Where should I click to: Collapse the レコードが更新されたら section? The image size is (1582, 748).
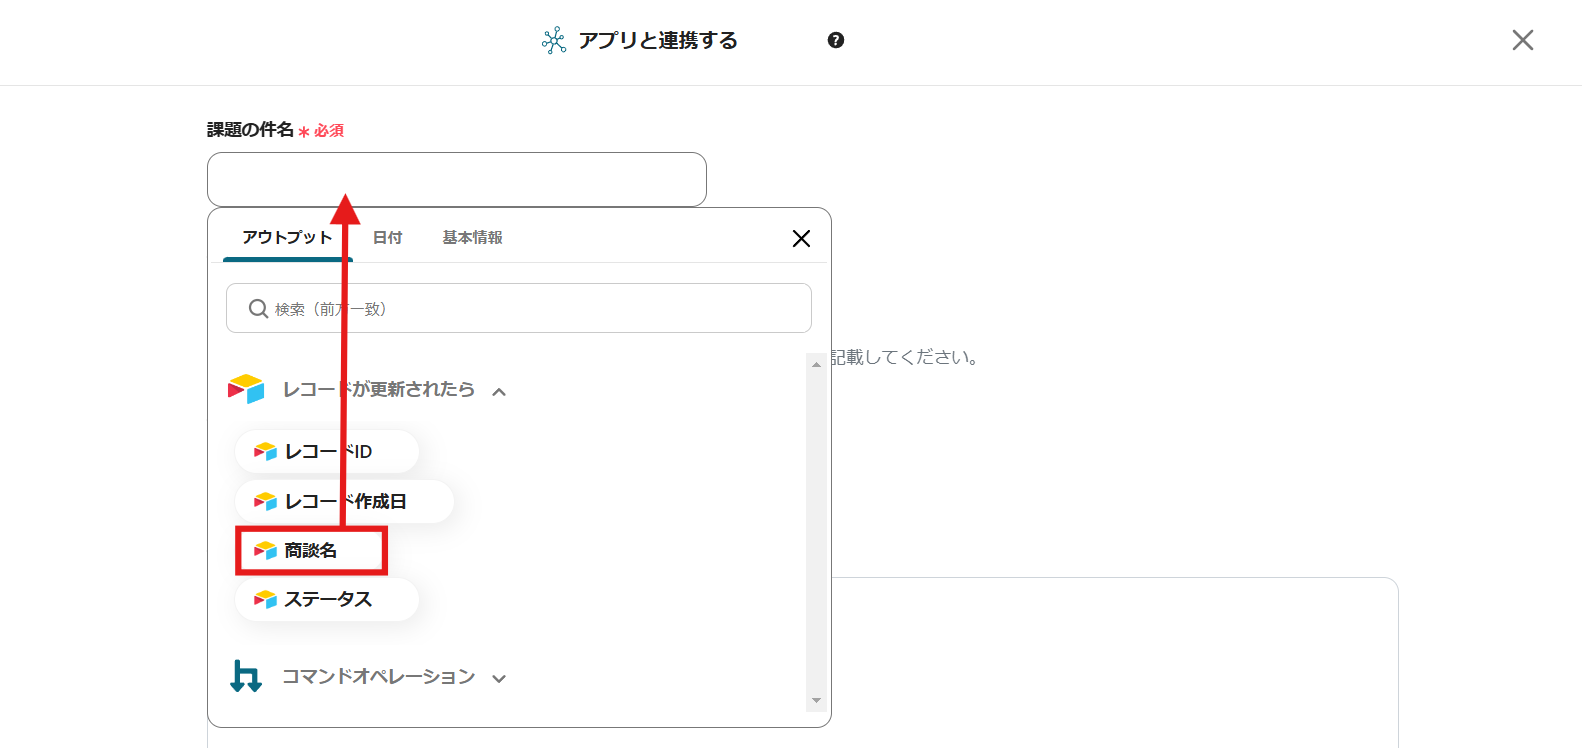499,391
